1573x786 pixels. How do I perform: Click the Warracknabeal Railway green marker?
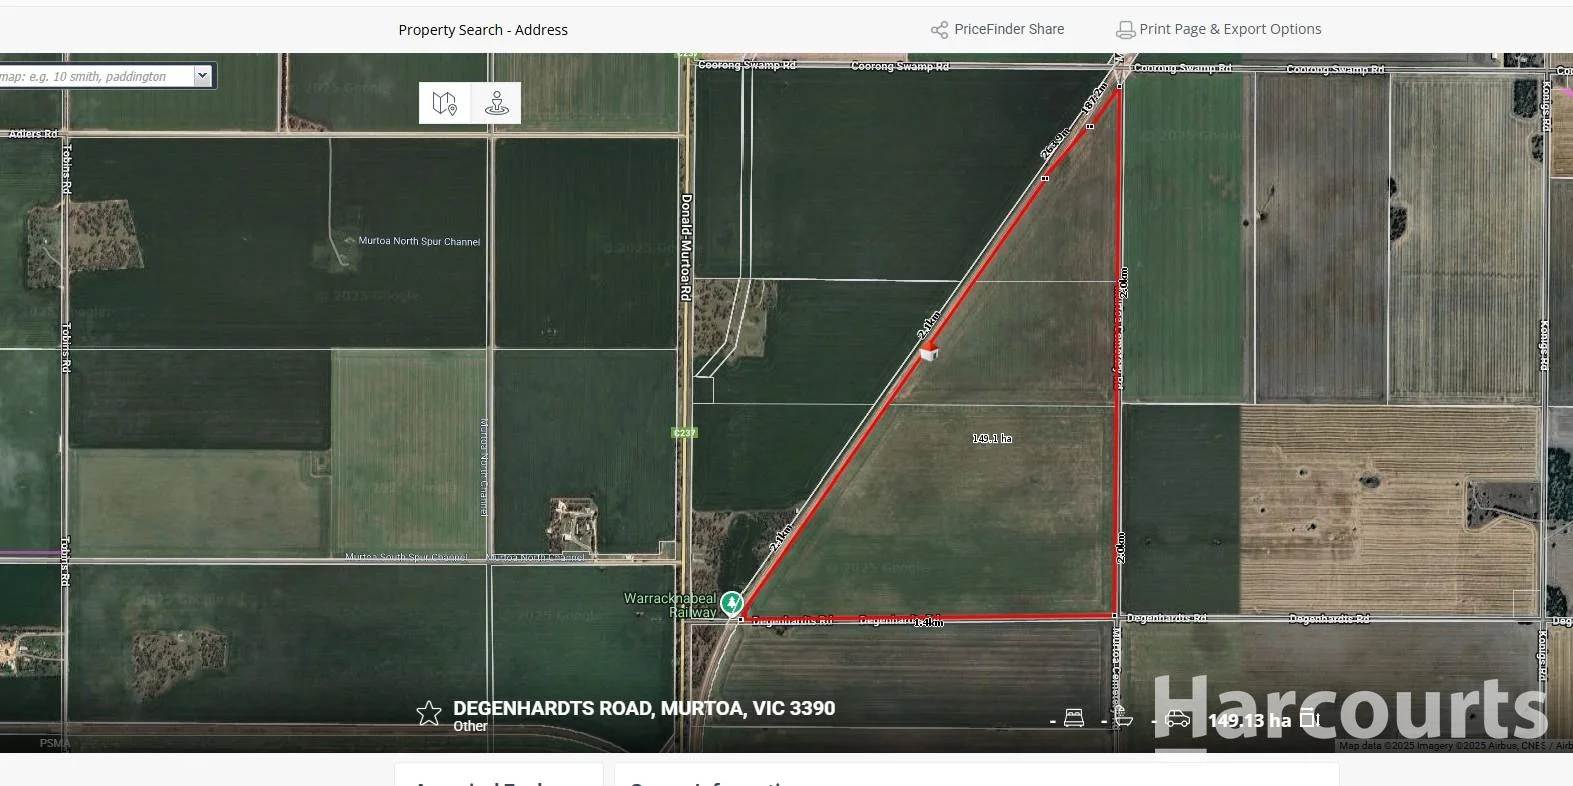pyautogui.click(x=732, y=603)
